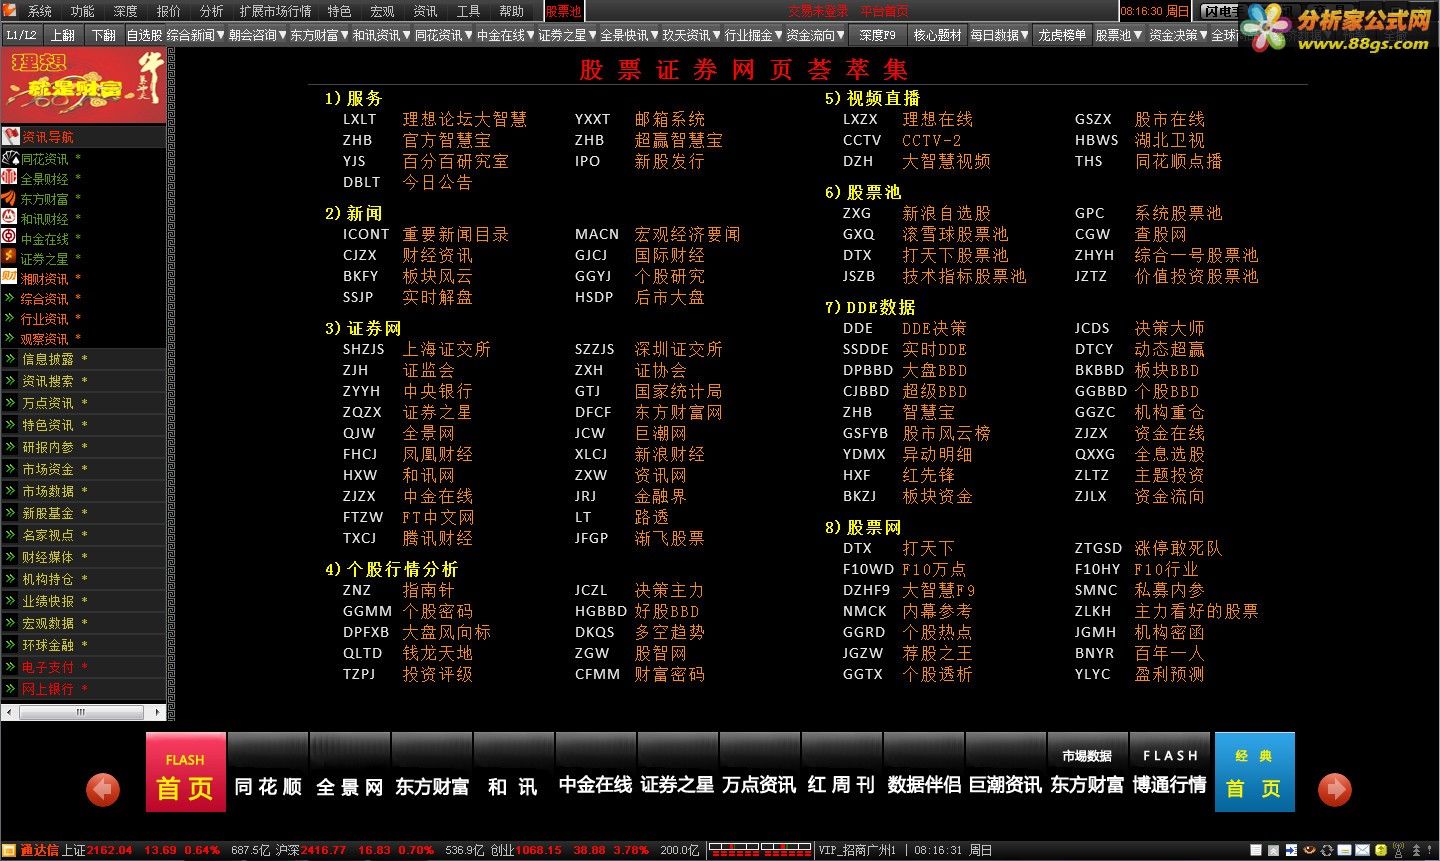
Task: Click the 股票池 red-bordered button in menu bar
Action: (563, 11)
